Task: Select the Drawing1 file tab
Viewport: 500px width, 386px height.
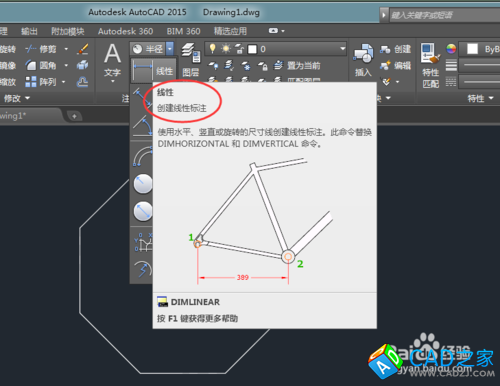Action: pyautogui.click(x=30, y=116)
